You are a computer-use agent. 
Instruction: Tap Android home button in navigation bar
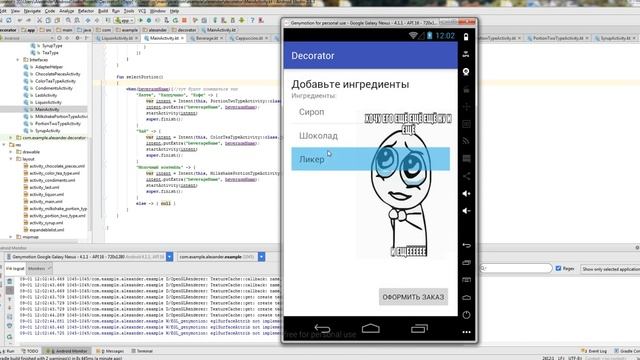371,328
